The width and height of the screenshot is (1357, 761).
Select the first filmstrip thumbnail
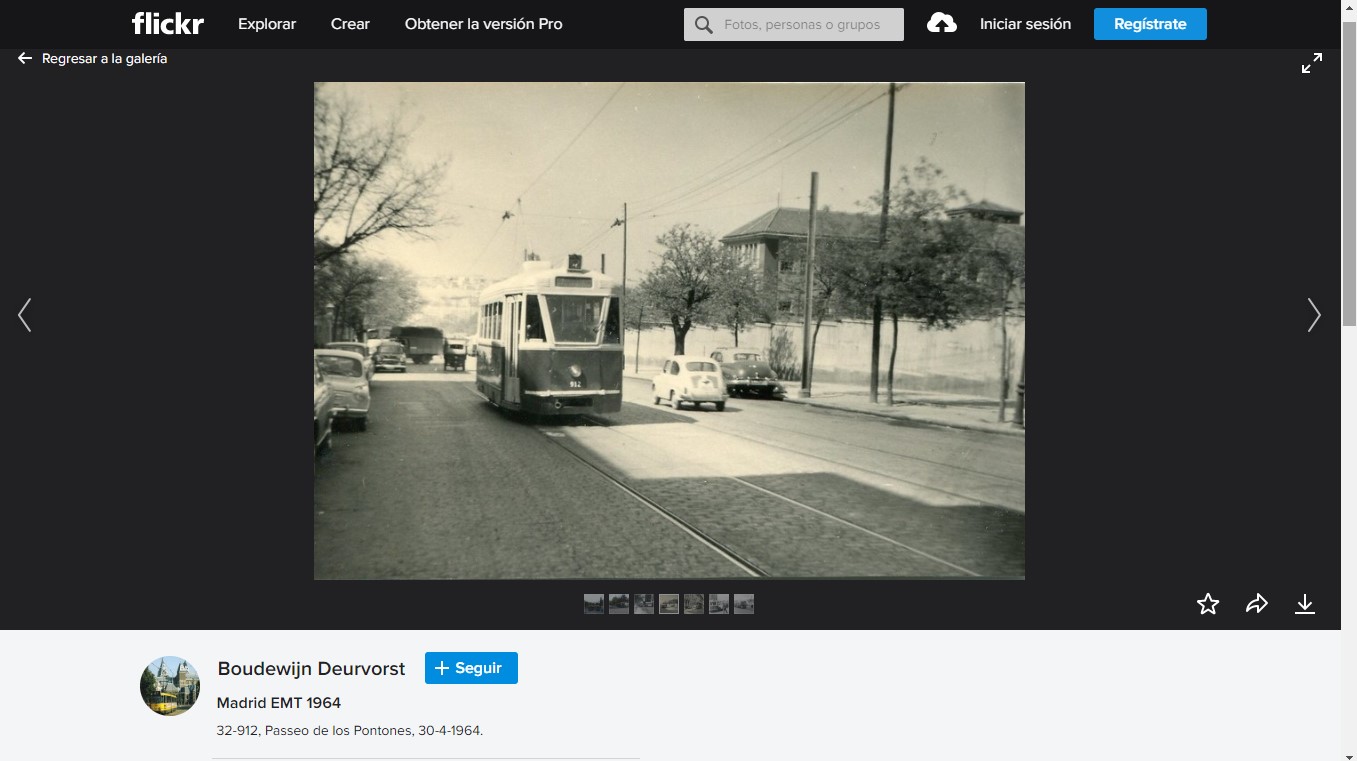[594, 604]
